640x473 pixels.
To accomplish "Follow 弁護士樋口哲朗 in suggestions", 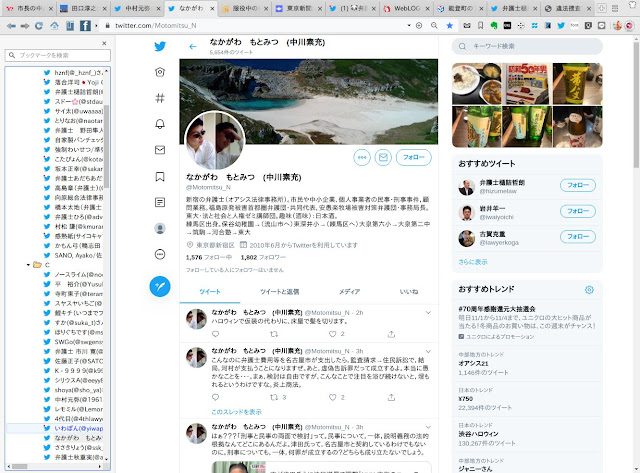I will [578, 185].
